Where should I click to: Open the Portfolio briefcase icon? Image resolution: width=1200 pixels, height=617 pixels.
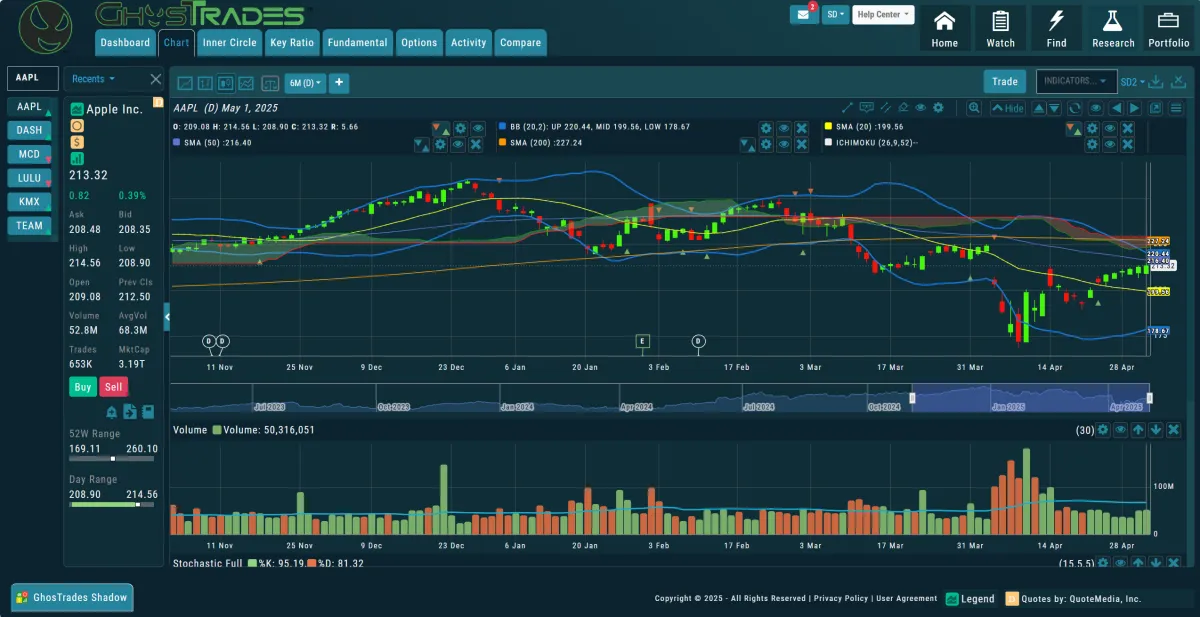pyautogui.click(x=1169, y=28)
